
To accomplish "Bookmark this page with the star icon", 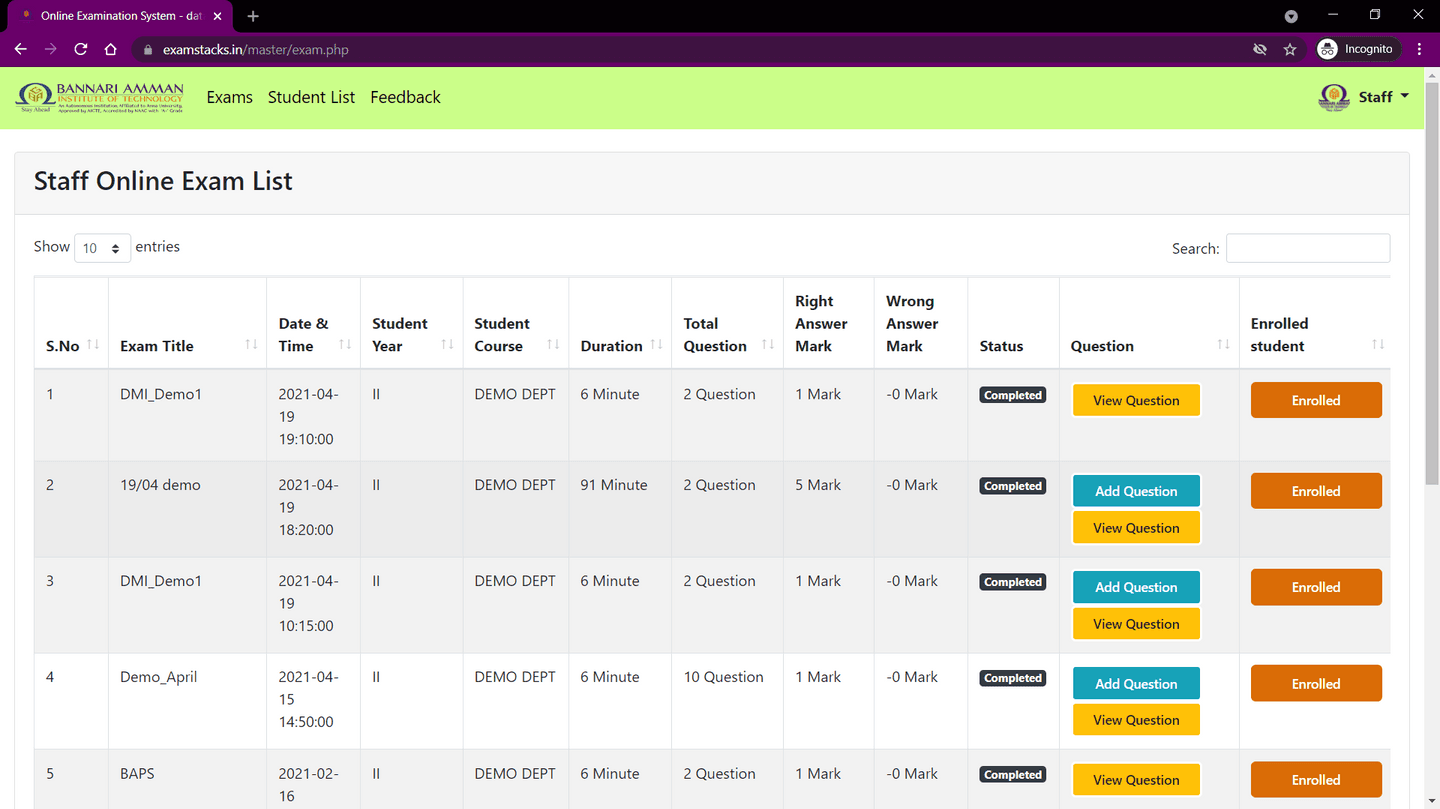I will [1290, 49].
